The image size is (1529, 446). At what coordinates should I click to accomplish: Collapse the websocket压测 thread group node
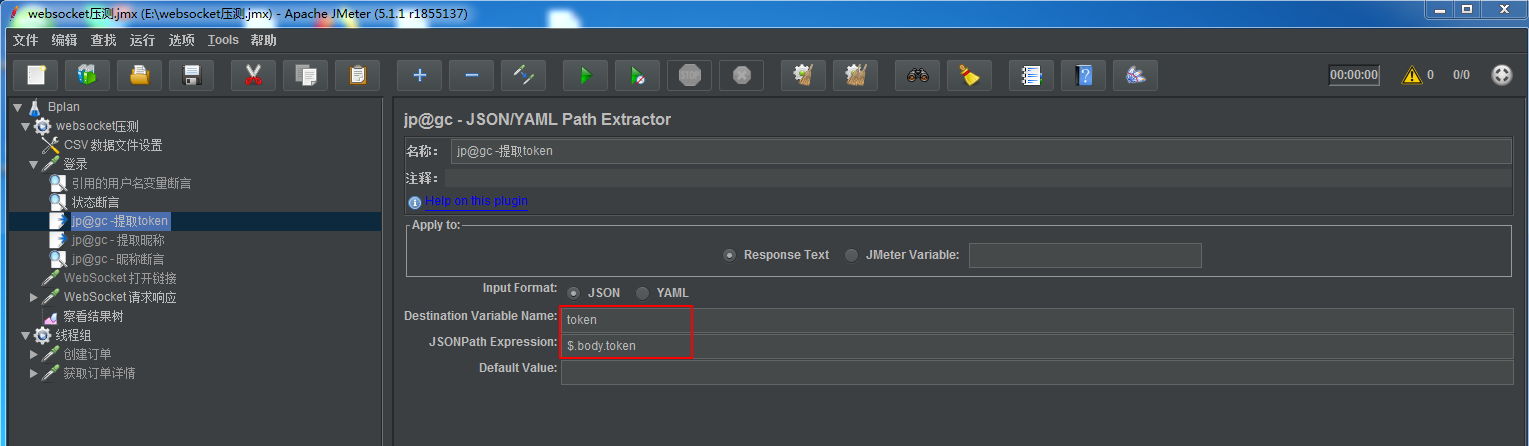coord(26,126)
